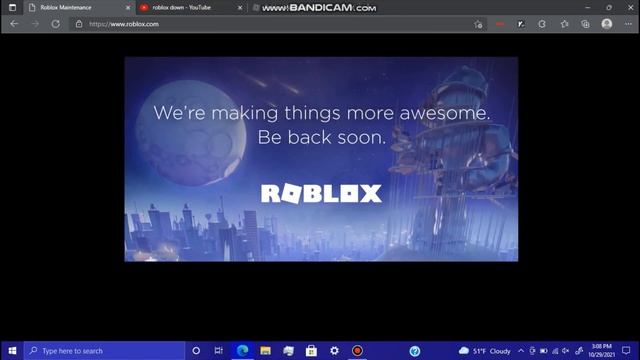Switch to the roblox down - YouTube tab
The image size is (640, 360).
tap(190, 7)
